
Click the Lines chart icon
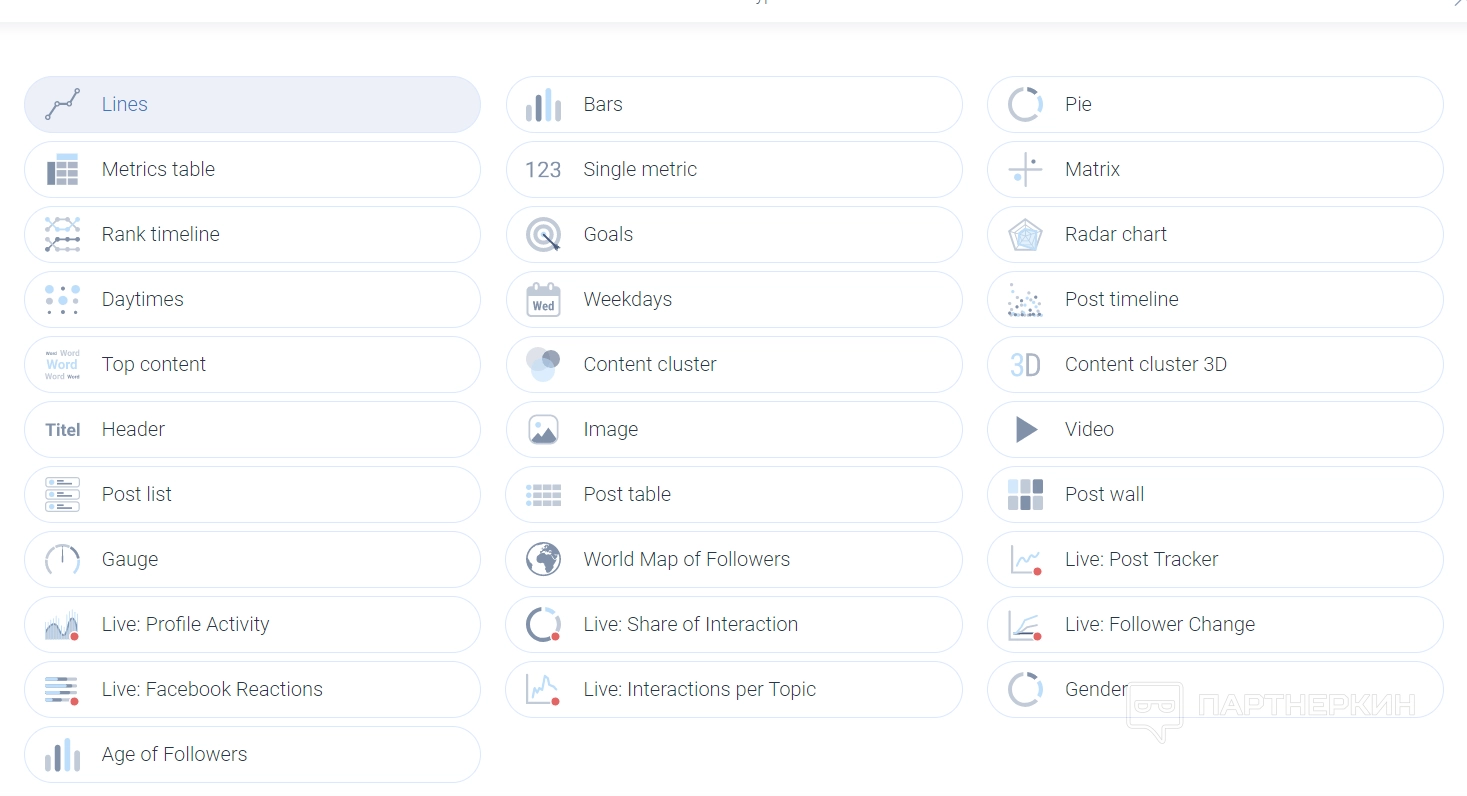62,105
